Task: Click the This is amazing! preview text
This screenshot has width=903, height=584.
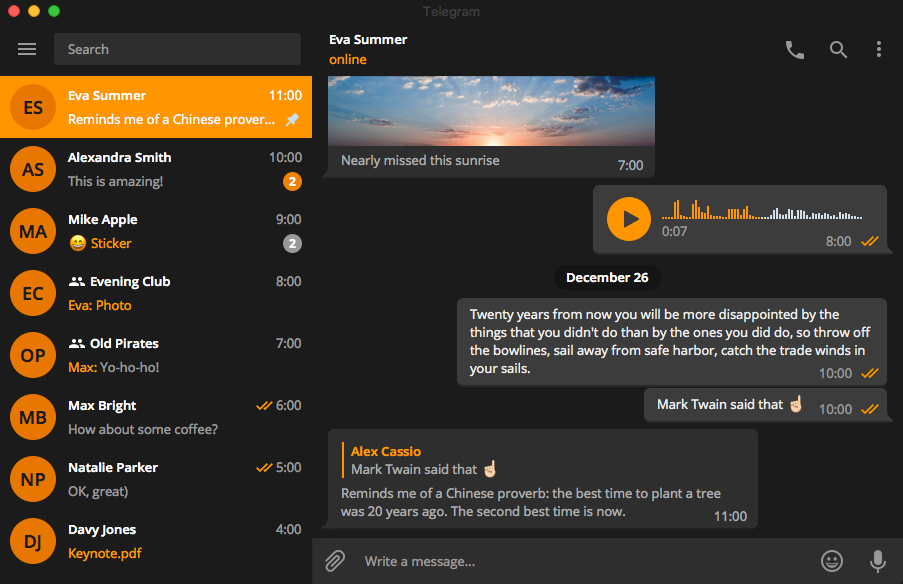Action: click(x=115, y=181)
